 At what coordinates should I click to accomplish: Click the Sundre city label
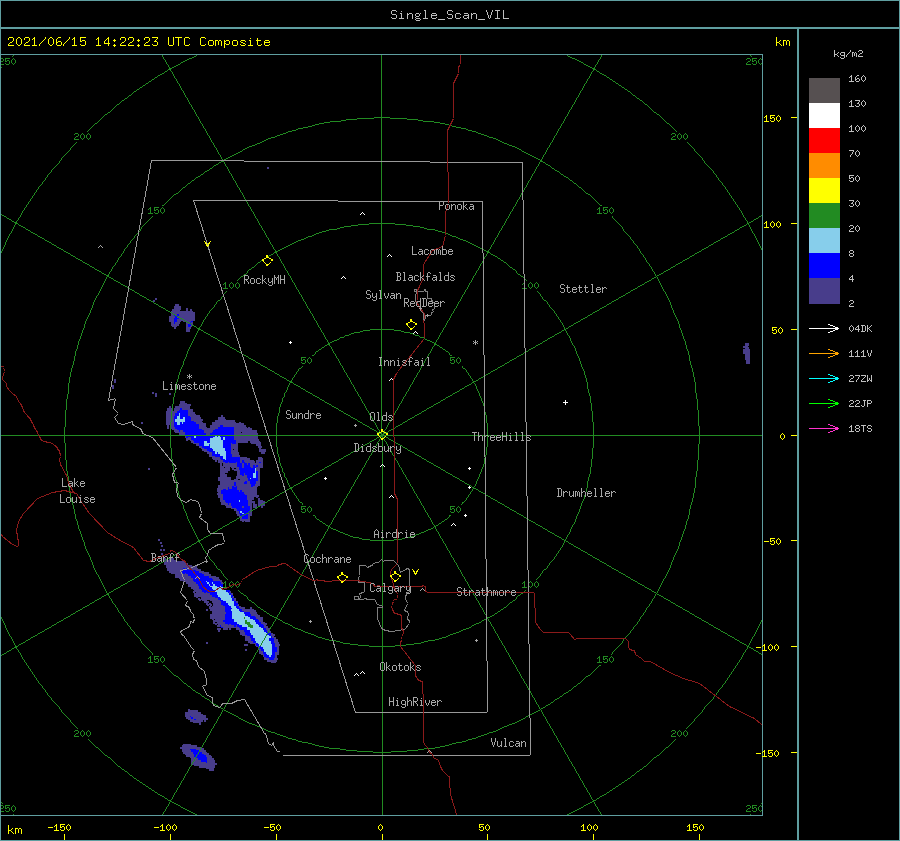tap(303, 414)
